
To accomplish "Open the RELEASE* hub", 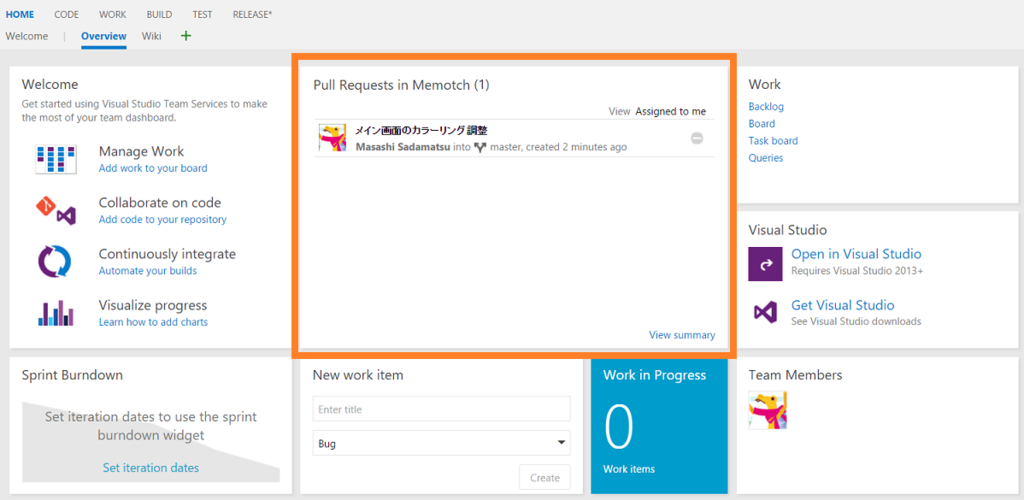I will click(252, 14).
